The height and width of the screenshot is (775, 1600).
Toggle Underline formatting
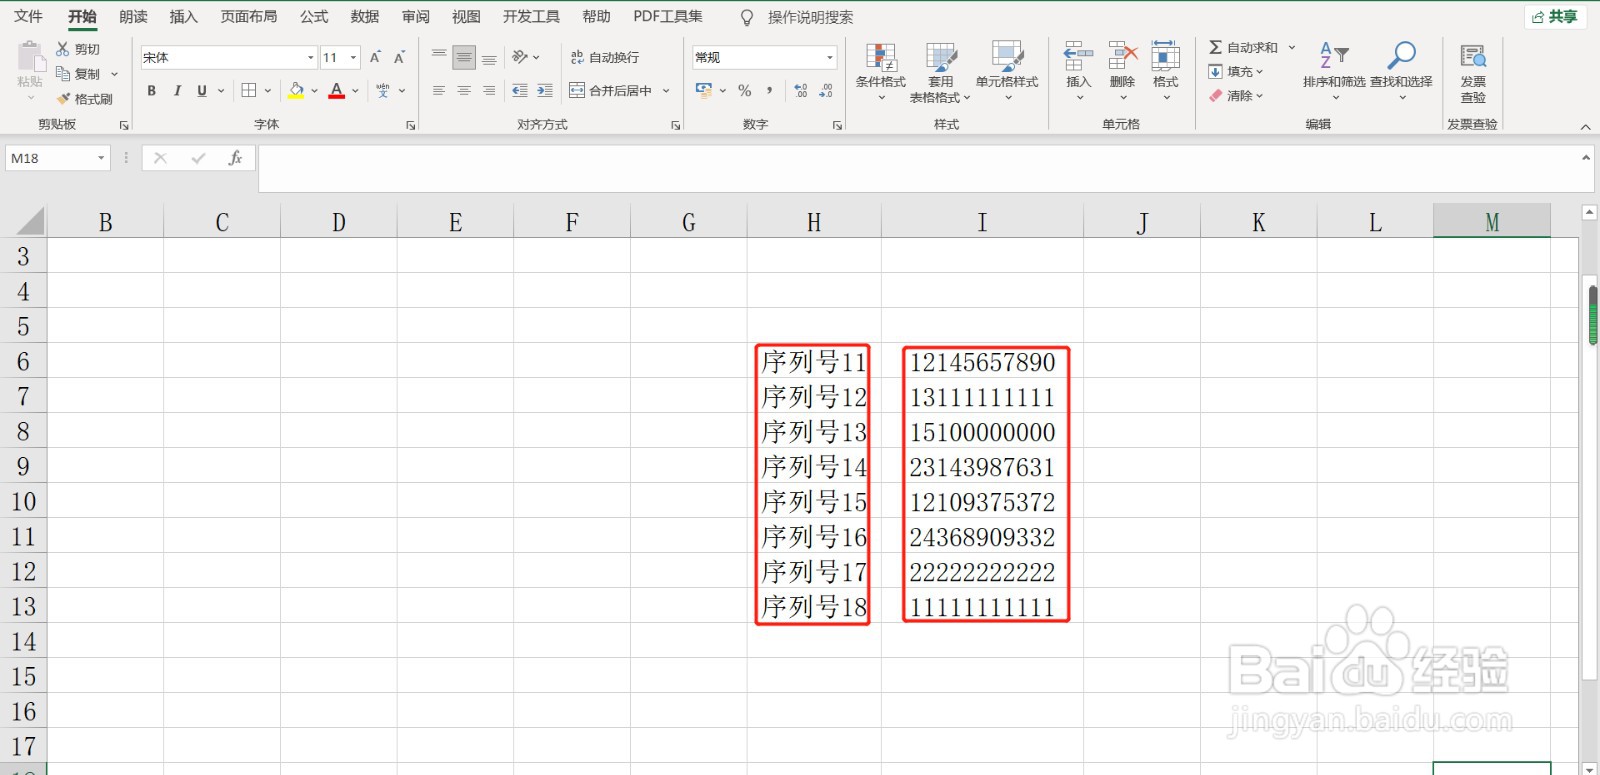tap(202, 90)
